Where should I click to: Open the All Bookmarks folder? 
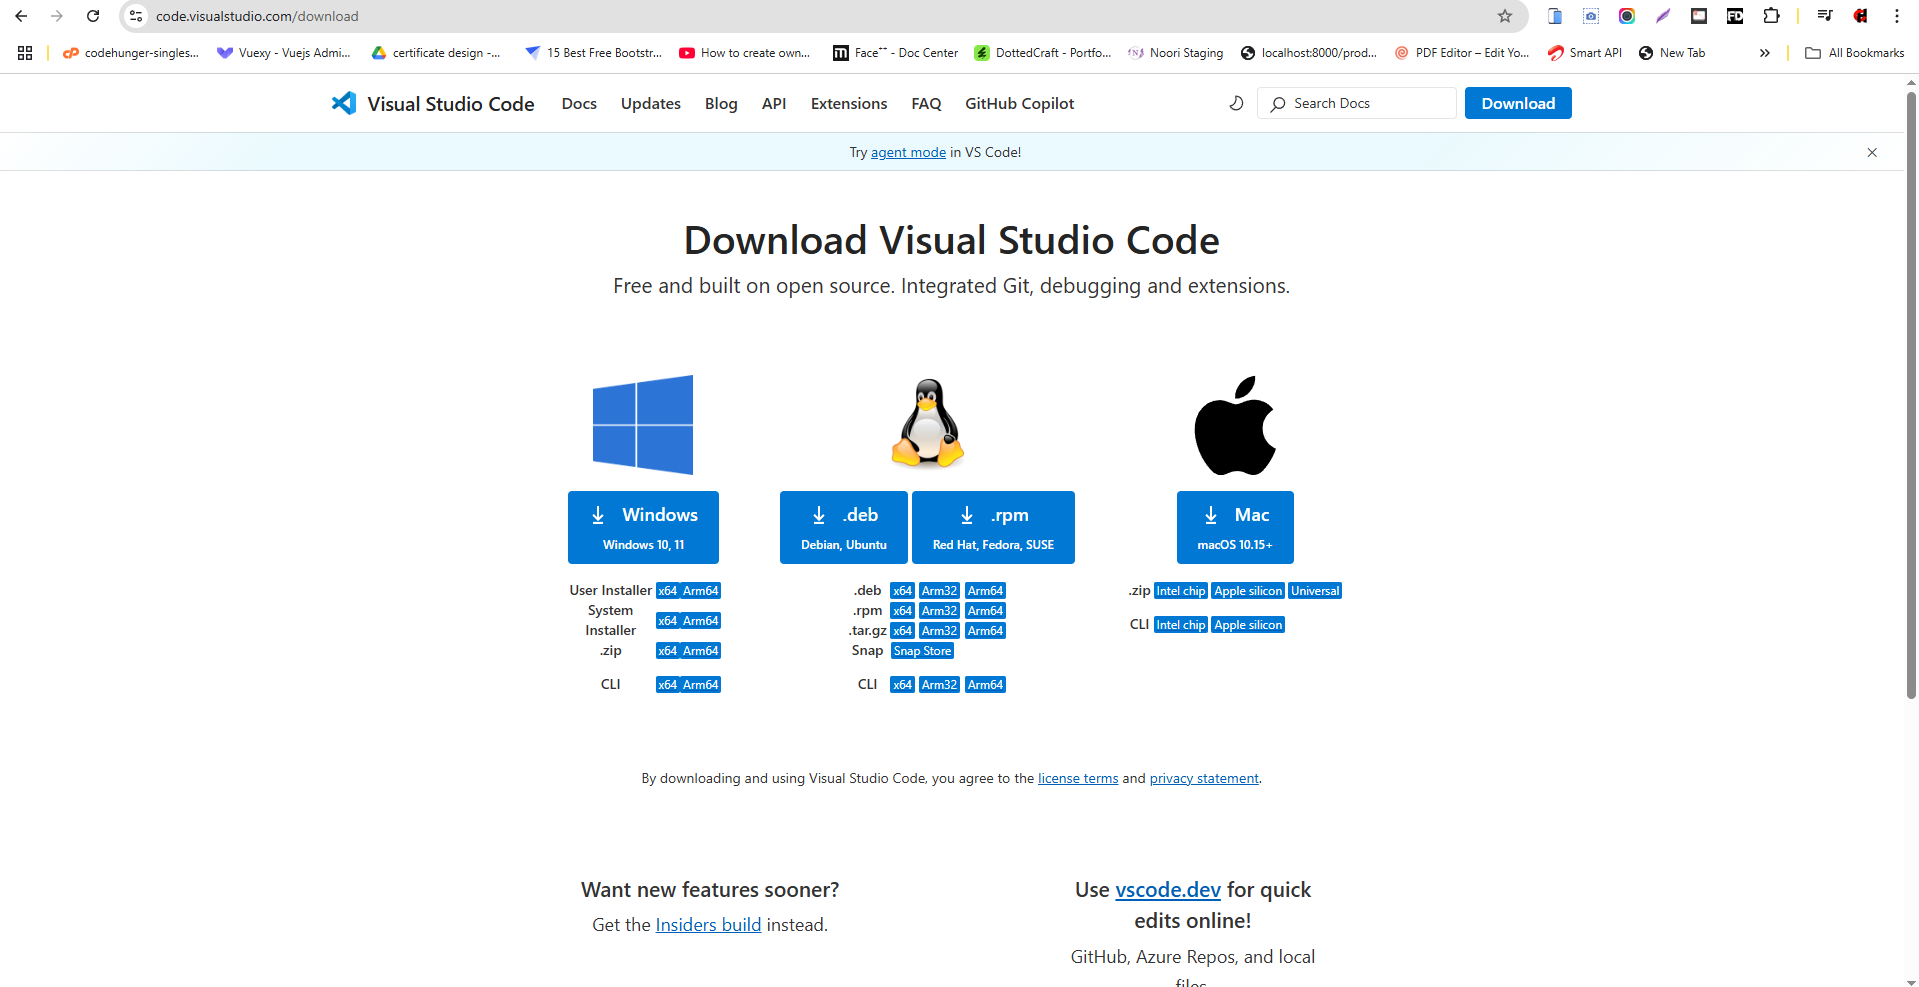[1855, 53]
